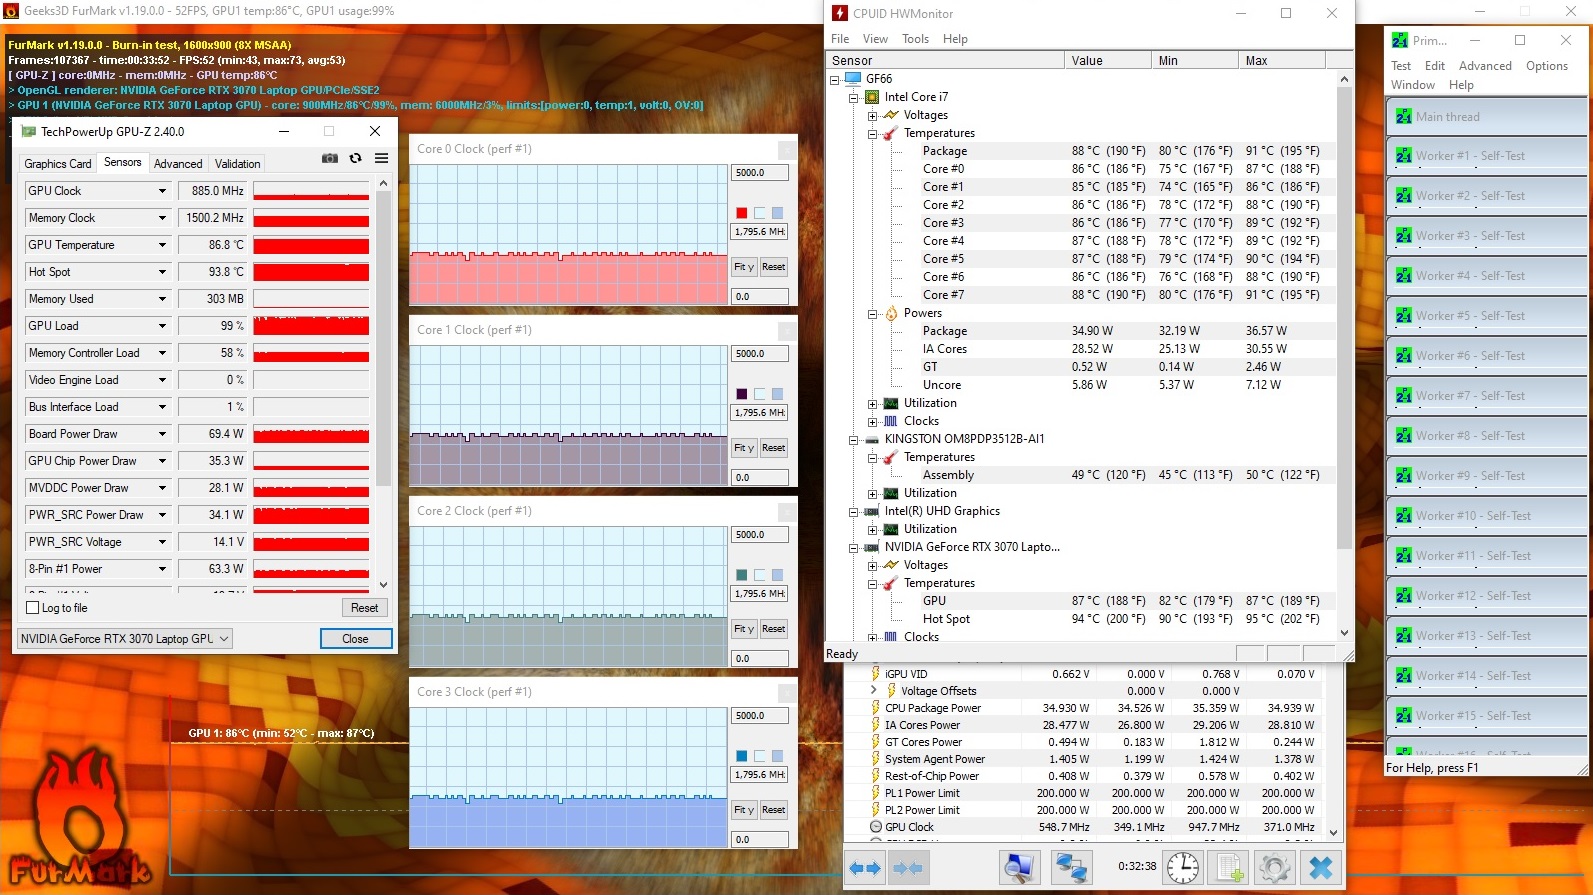Click the Core 0 graph maximum value field

(x=759, y=173)
